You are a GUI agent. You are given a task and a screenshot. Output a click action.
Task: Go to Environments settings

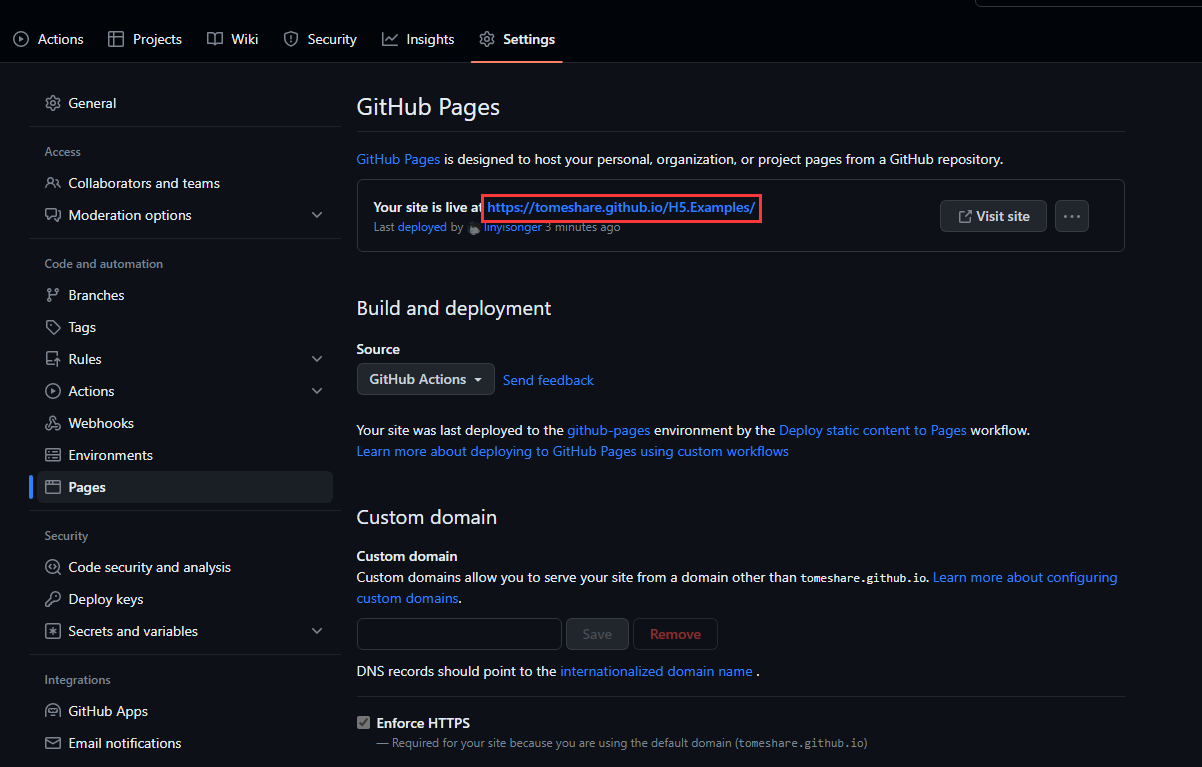pos(185,455)
